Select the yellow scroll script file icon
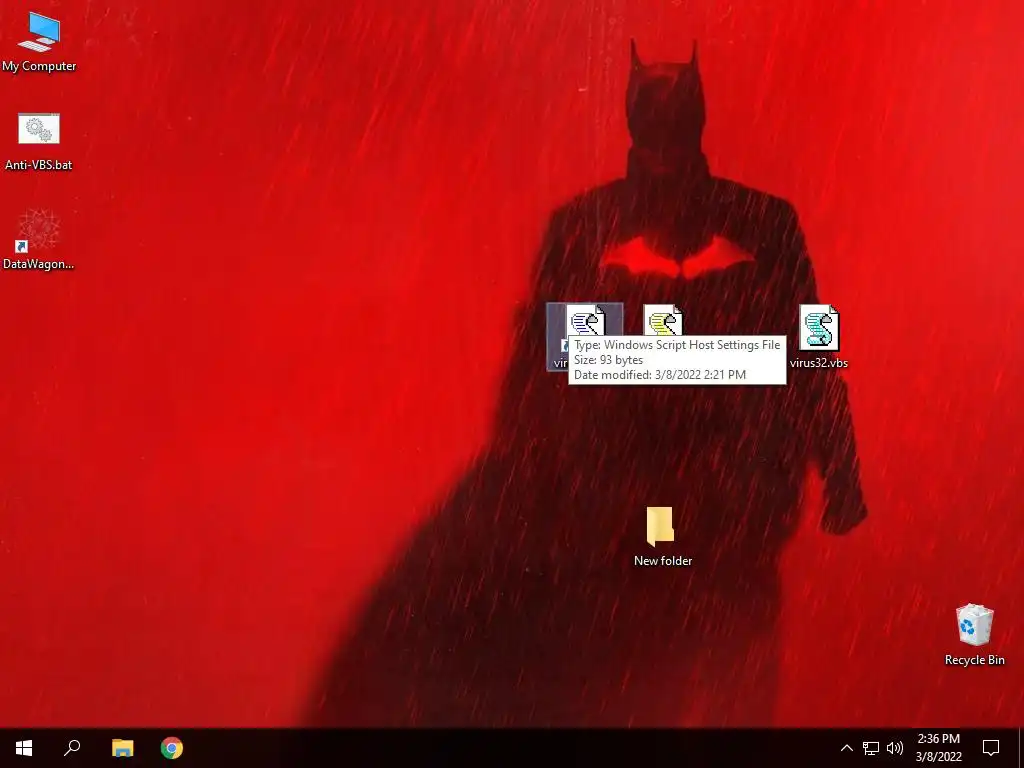This screenshot has height=768, width=1024. (663, 320)
